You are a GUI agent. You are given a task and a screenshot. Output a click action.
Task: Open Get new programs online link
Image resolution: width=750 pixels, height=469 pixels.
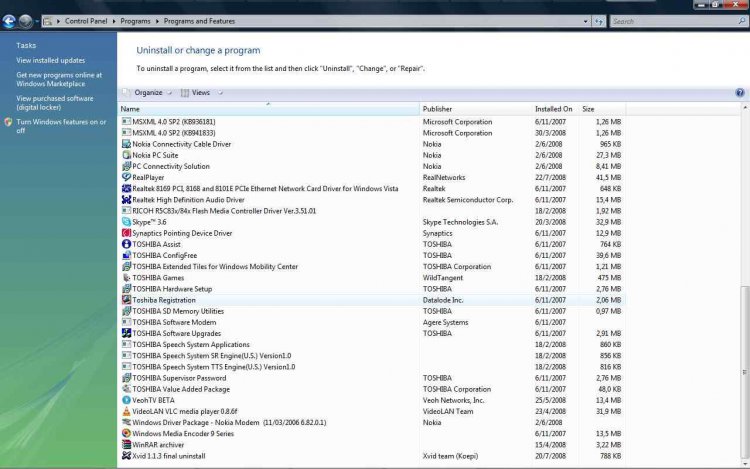[59, 79]
